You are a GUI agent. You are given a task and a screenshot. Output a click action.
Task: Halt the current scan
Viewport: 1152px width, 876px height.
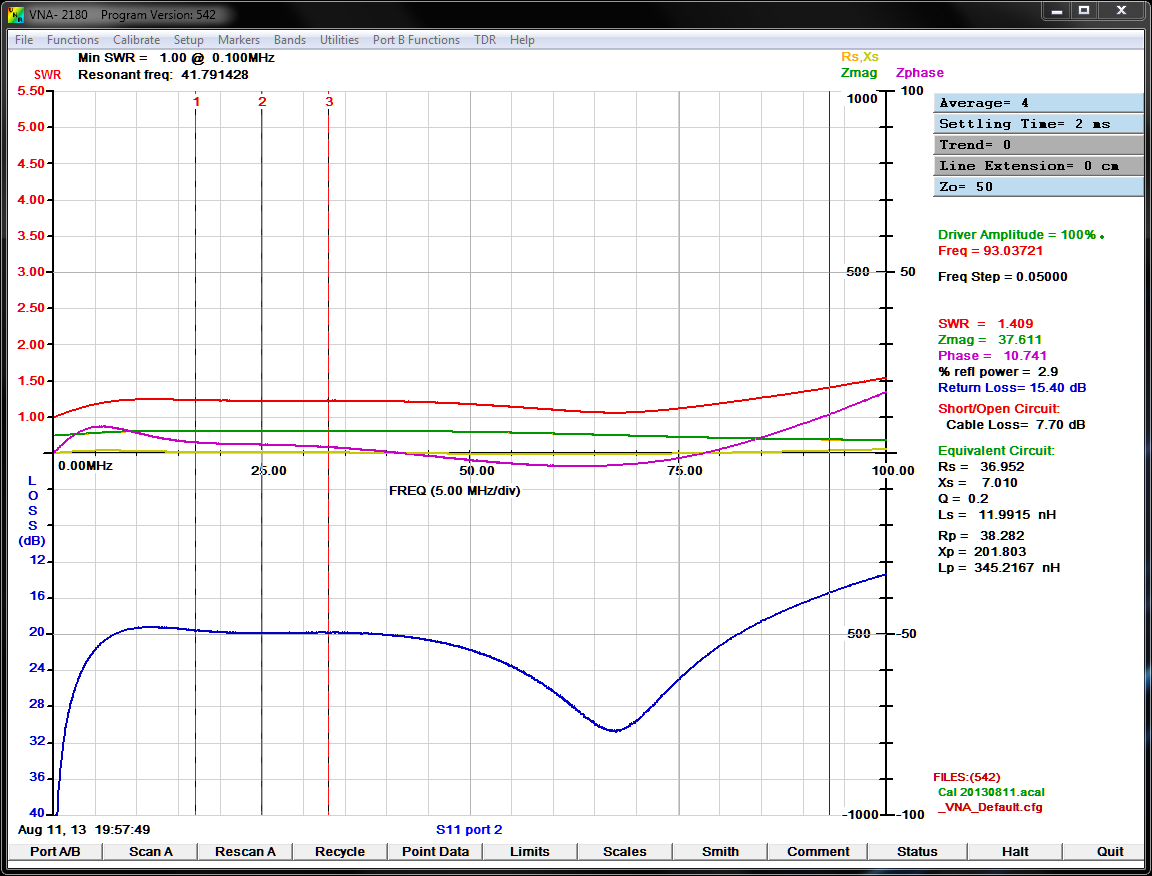[x=1015, y=852]
